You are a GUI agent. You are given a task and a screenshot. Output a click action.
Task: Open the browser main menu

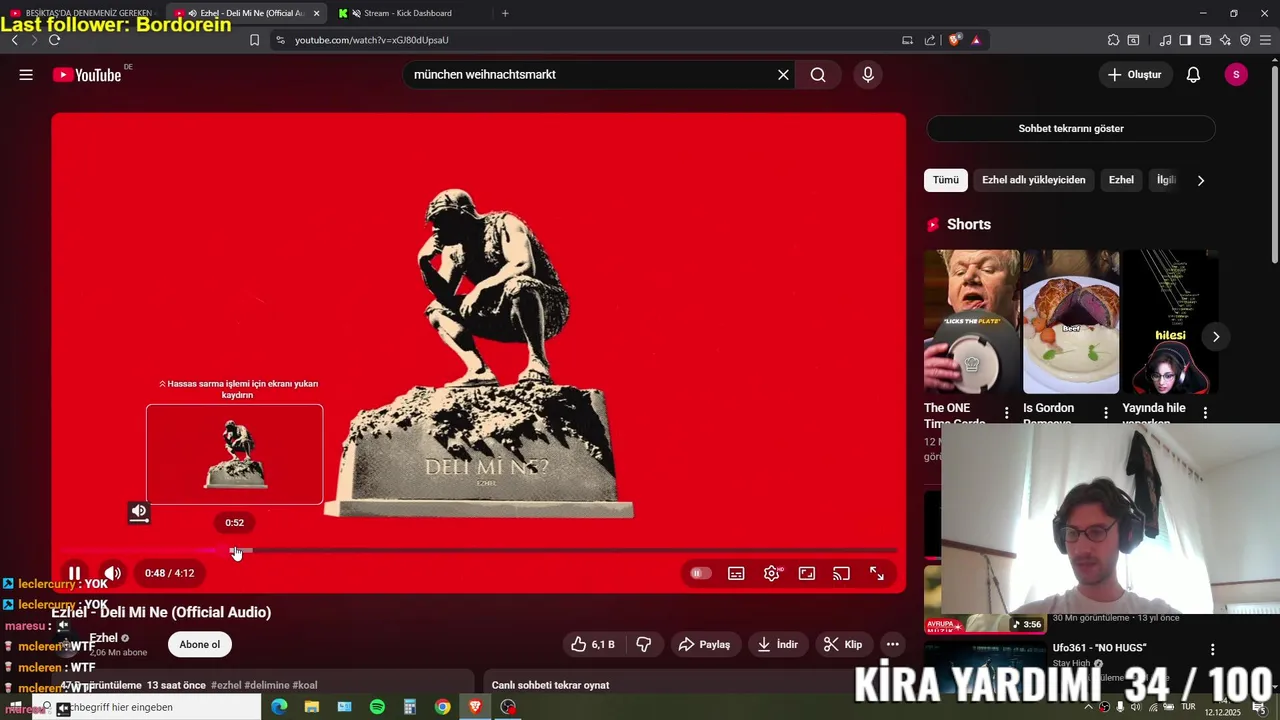pyautogui.click(x=1265, y=40)
